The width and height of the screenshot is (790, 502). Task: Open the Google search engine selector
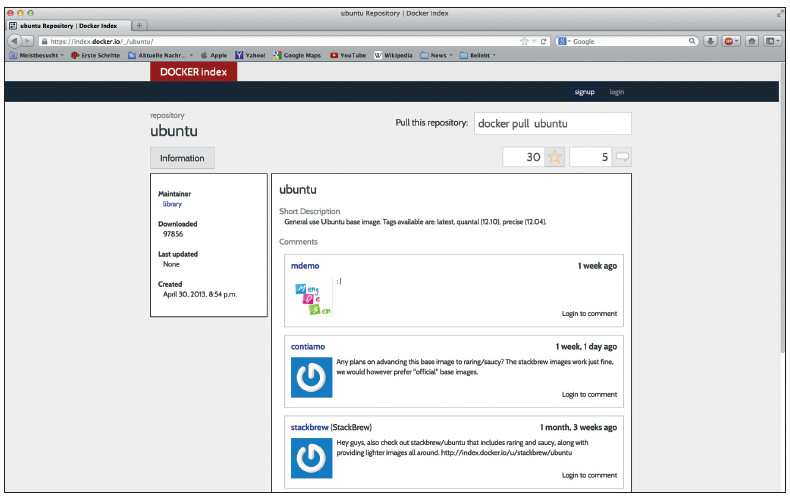(564, 41)
